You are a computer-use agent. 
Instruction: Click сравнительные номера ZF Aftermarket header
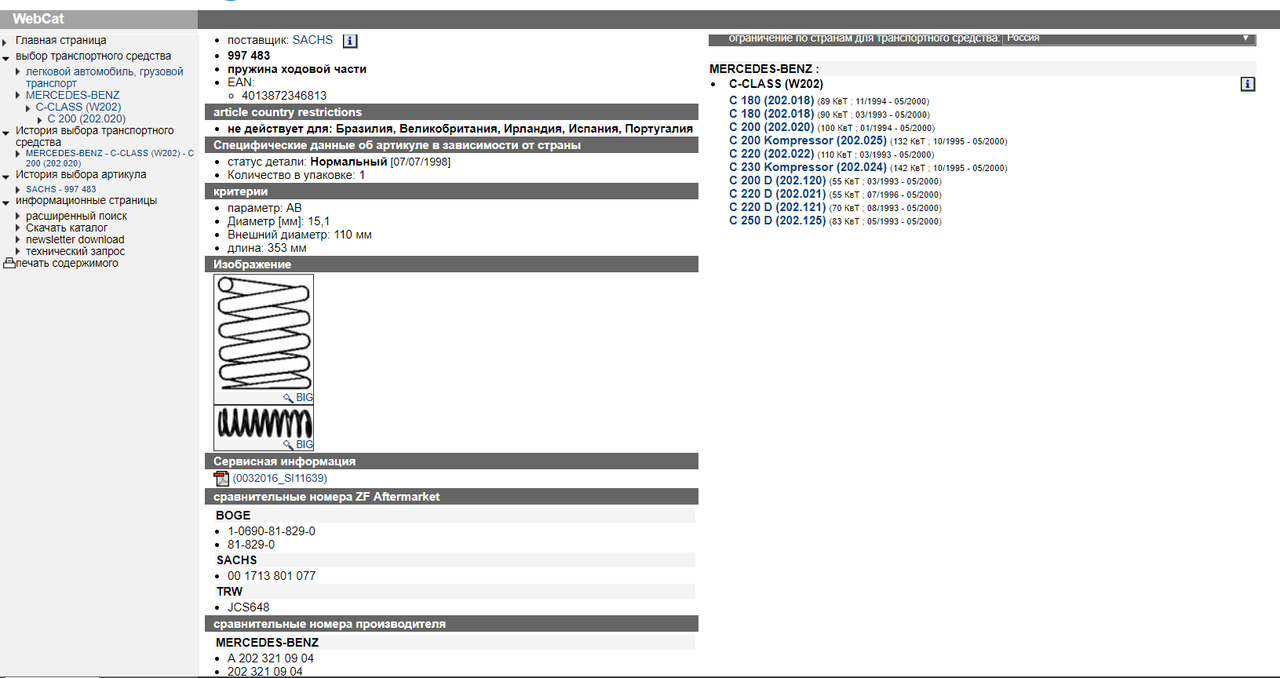point(452,496)
